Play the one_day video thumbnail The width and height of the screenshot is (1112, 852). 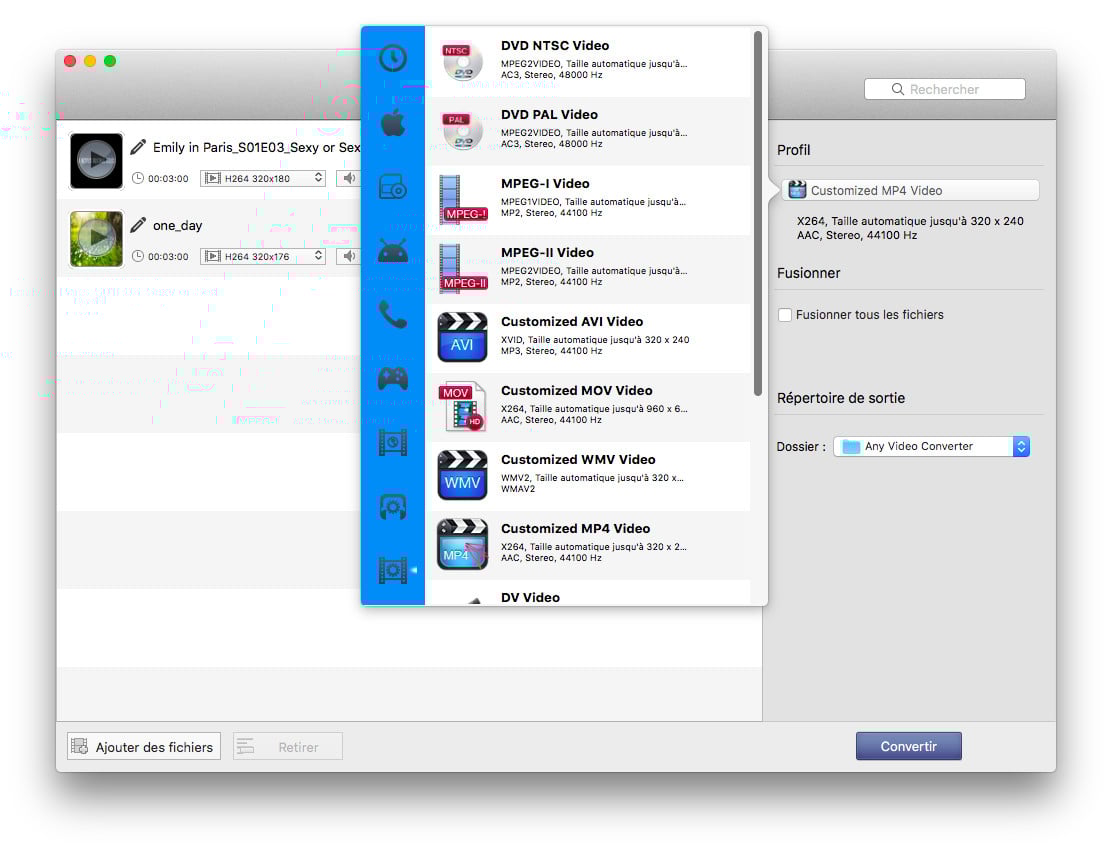(x=96, y=238)
